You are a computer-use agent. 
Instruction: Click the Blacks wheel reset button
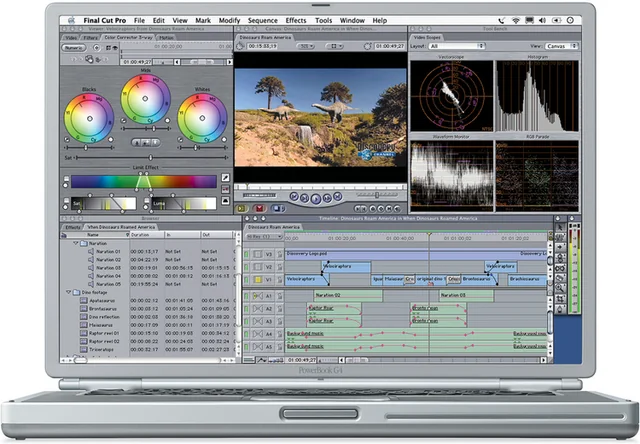[x=111, y=139]
